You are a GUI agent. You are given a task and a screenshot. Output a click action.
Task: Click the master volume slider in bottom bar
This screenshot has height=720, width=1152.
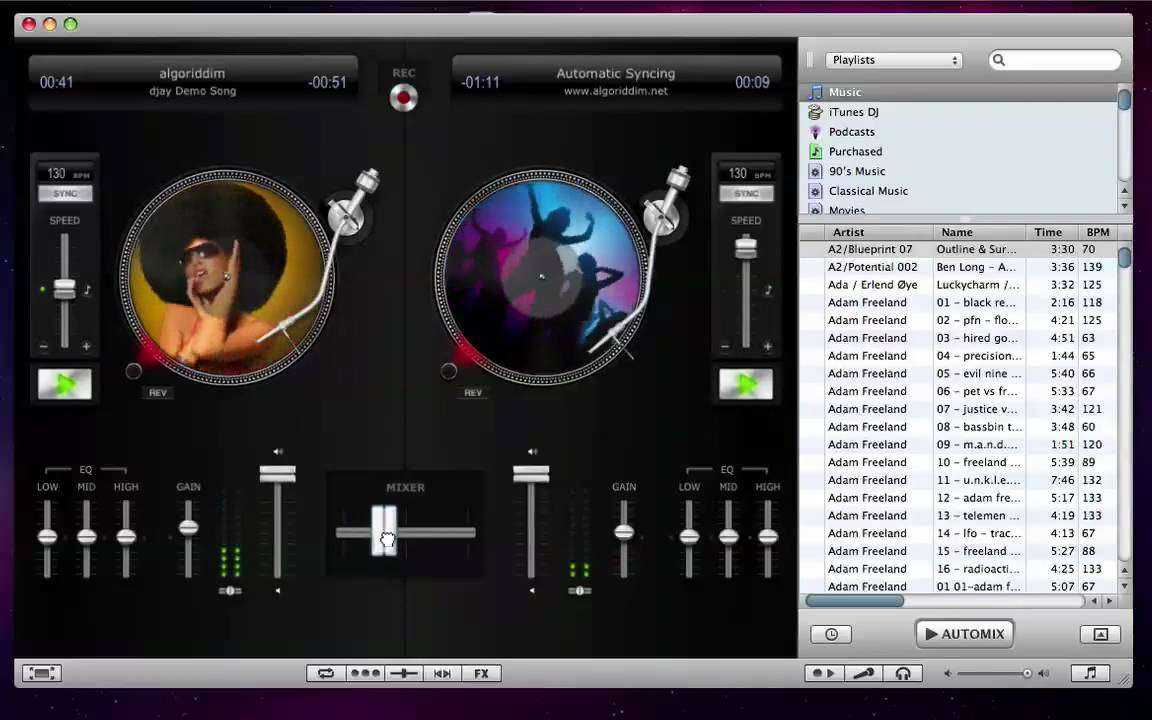click(x=994, y=673)
